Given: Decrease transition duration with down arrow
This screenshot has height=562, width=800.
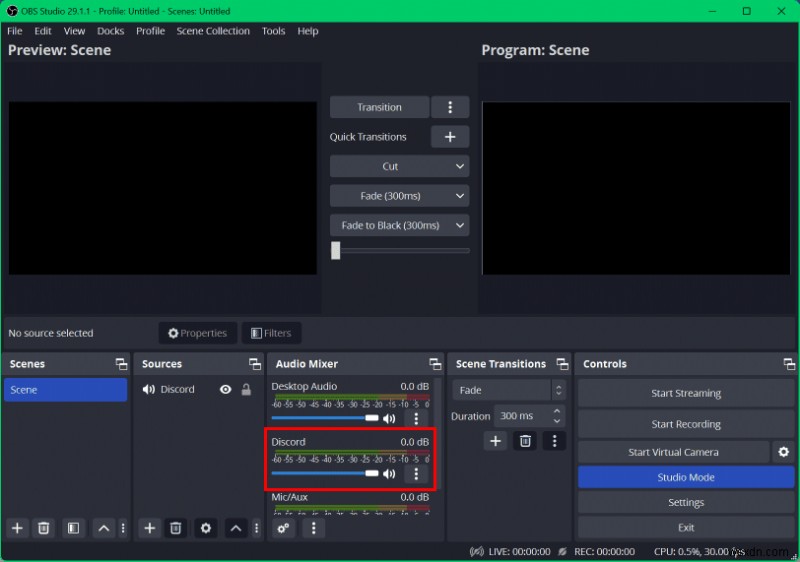Looking at the screenshot, I should point(557,421).
